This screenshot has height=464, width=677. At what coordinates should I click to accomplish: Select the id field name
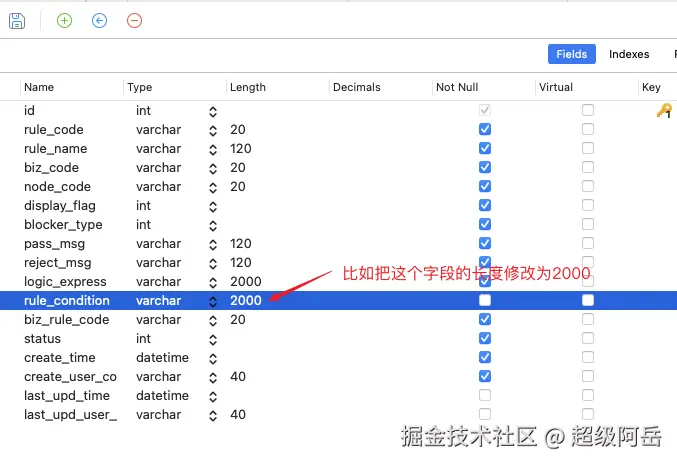pyautogui.click(x=29, y=110)
